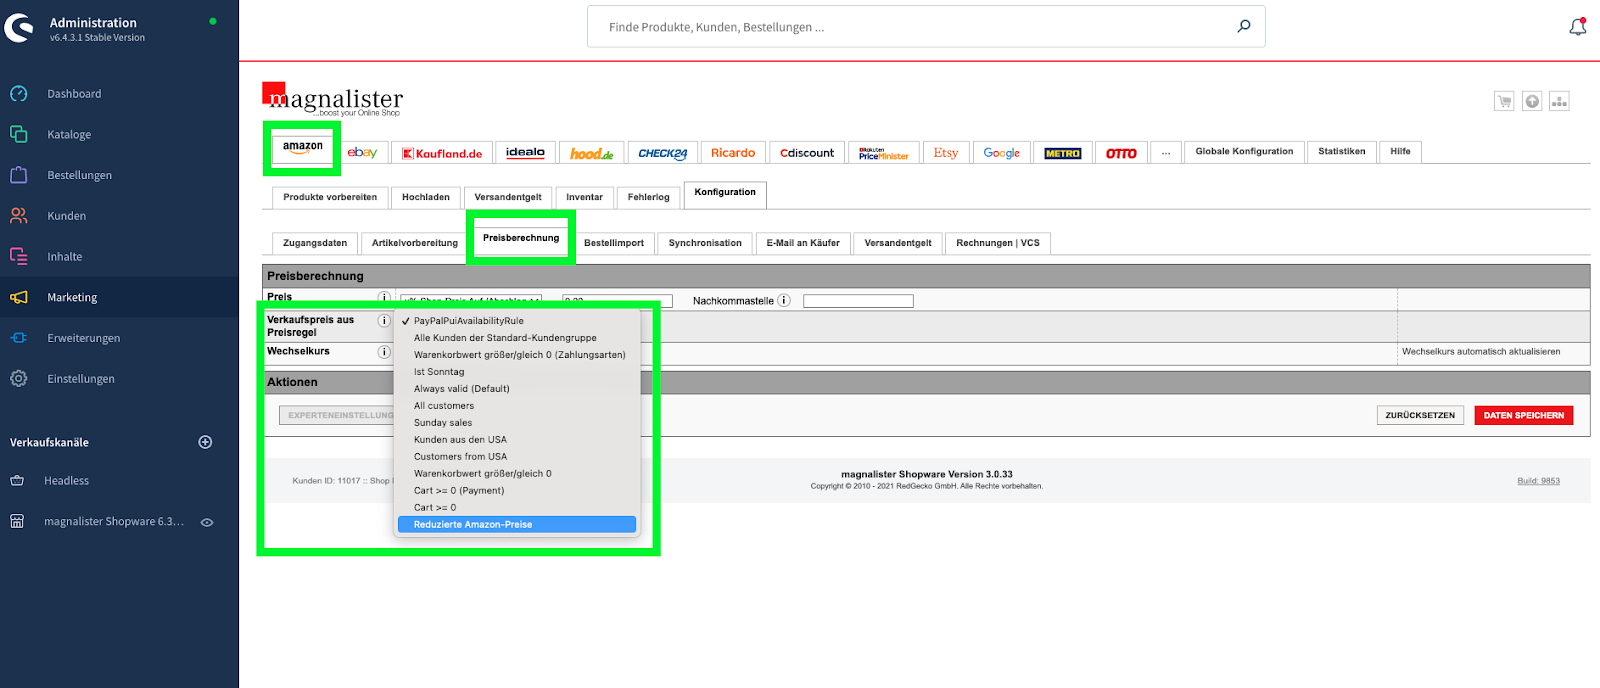Switch to Fehlerlog tab

click(648, 197)
